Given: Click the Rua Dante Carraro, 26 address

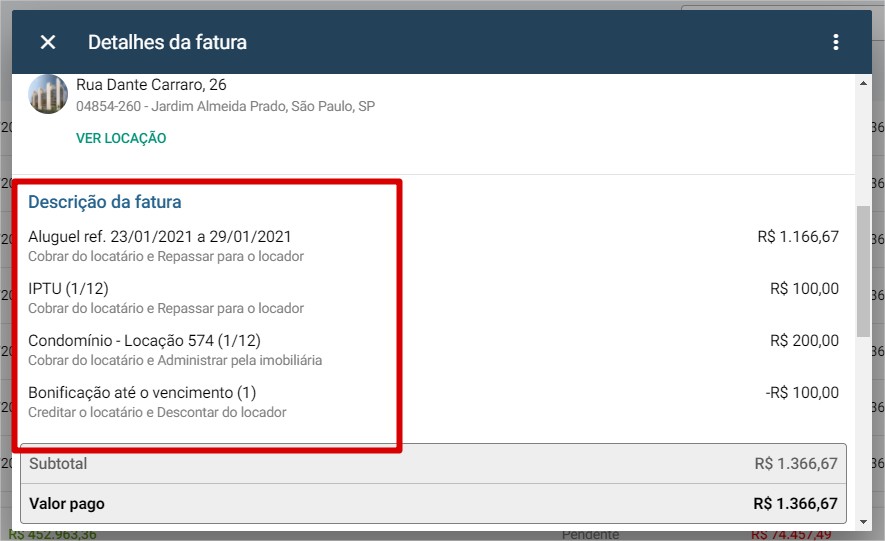Looking at the screenshot, I should pos(151,85).
